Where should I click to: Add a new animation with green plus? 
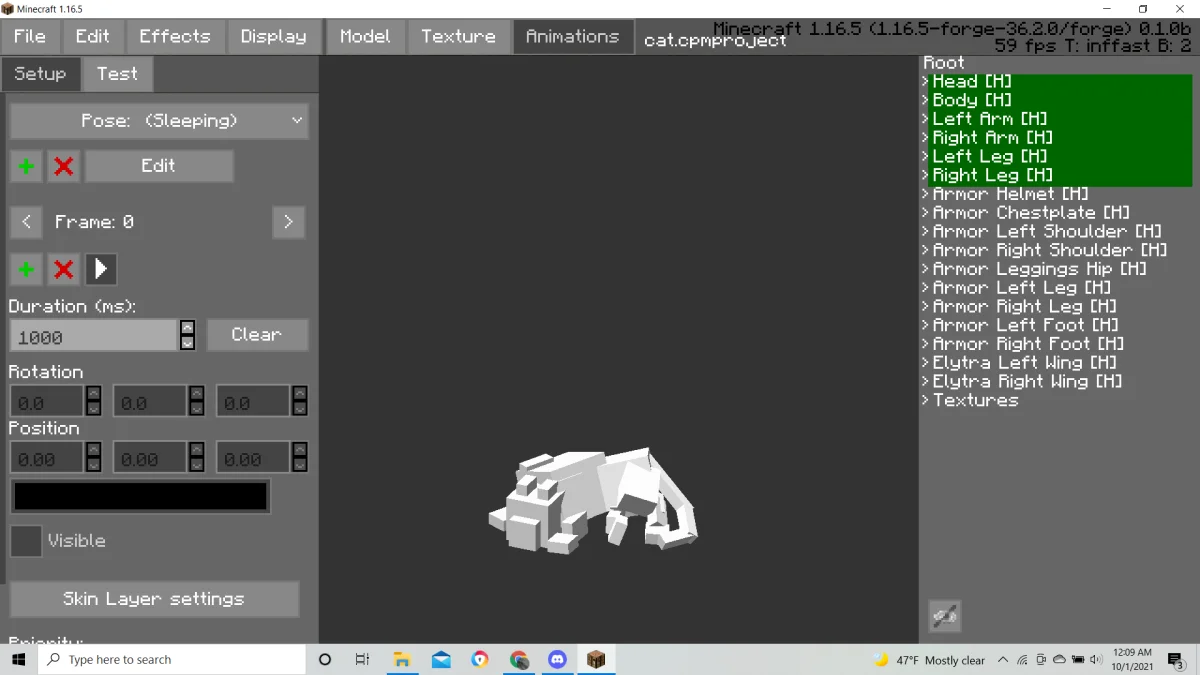(26, 166)
